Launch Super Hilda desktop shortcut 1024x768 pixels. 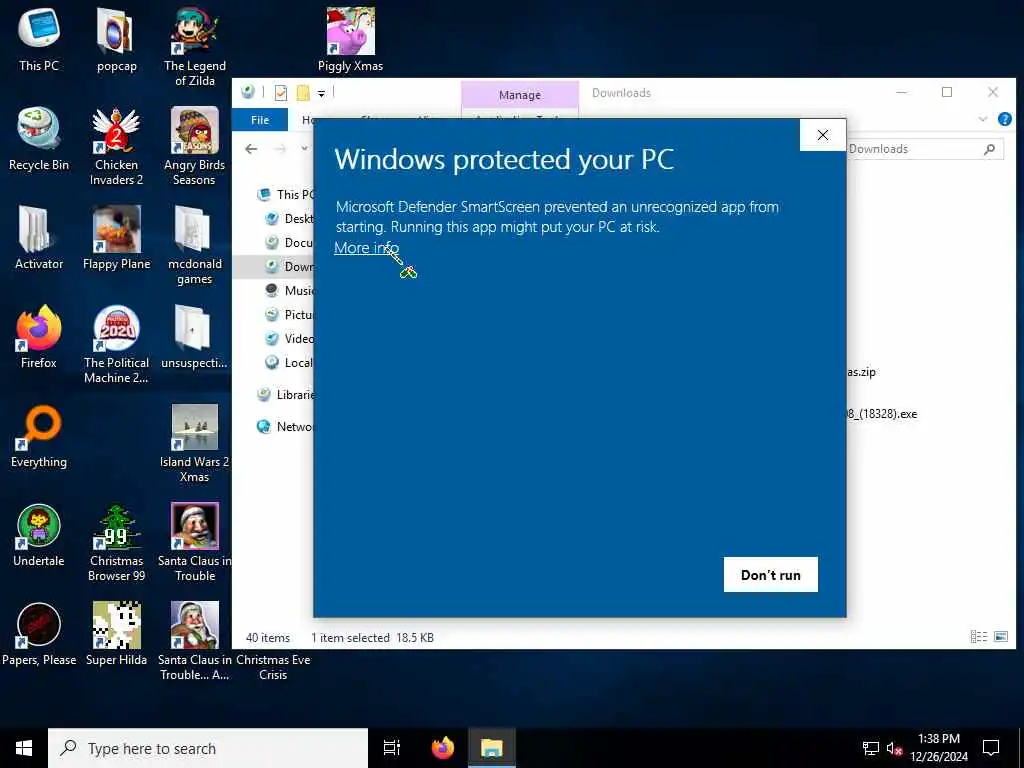116,634
